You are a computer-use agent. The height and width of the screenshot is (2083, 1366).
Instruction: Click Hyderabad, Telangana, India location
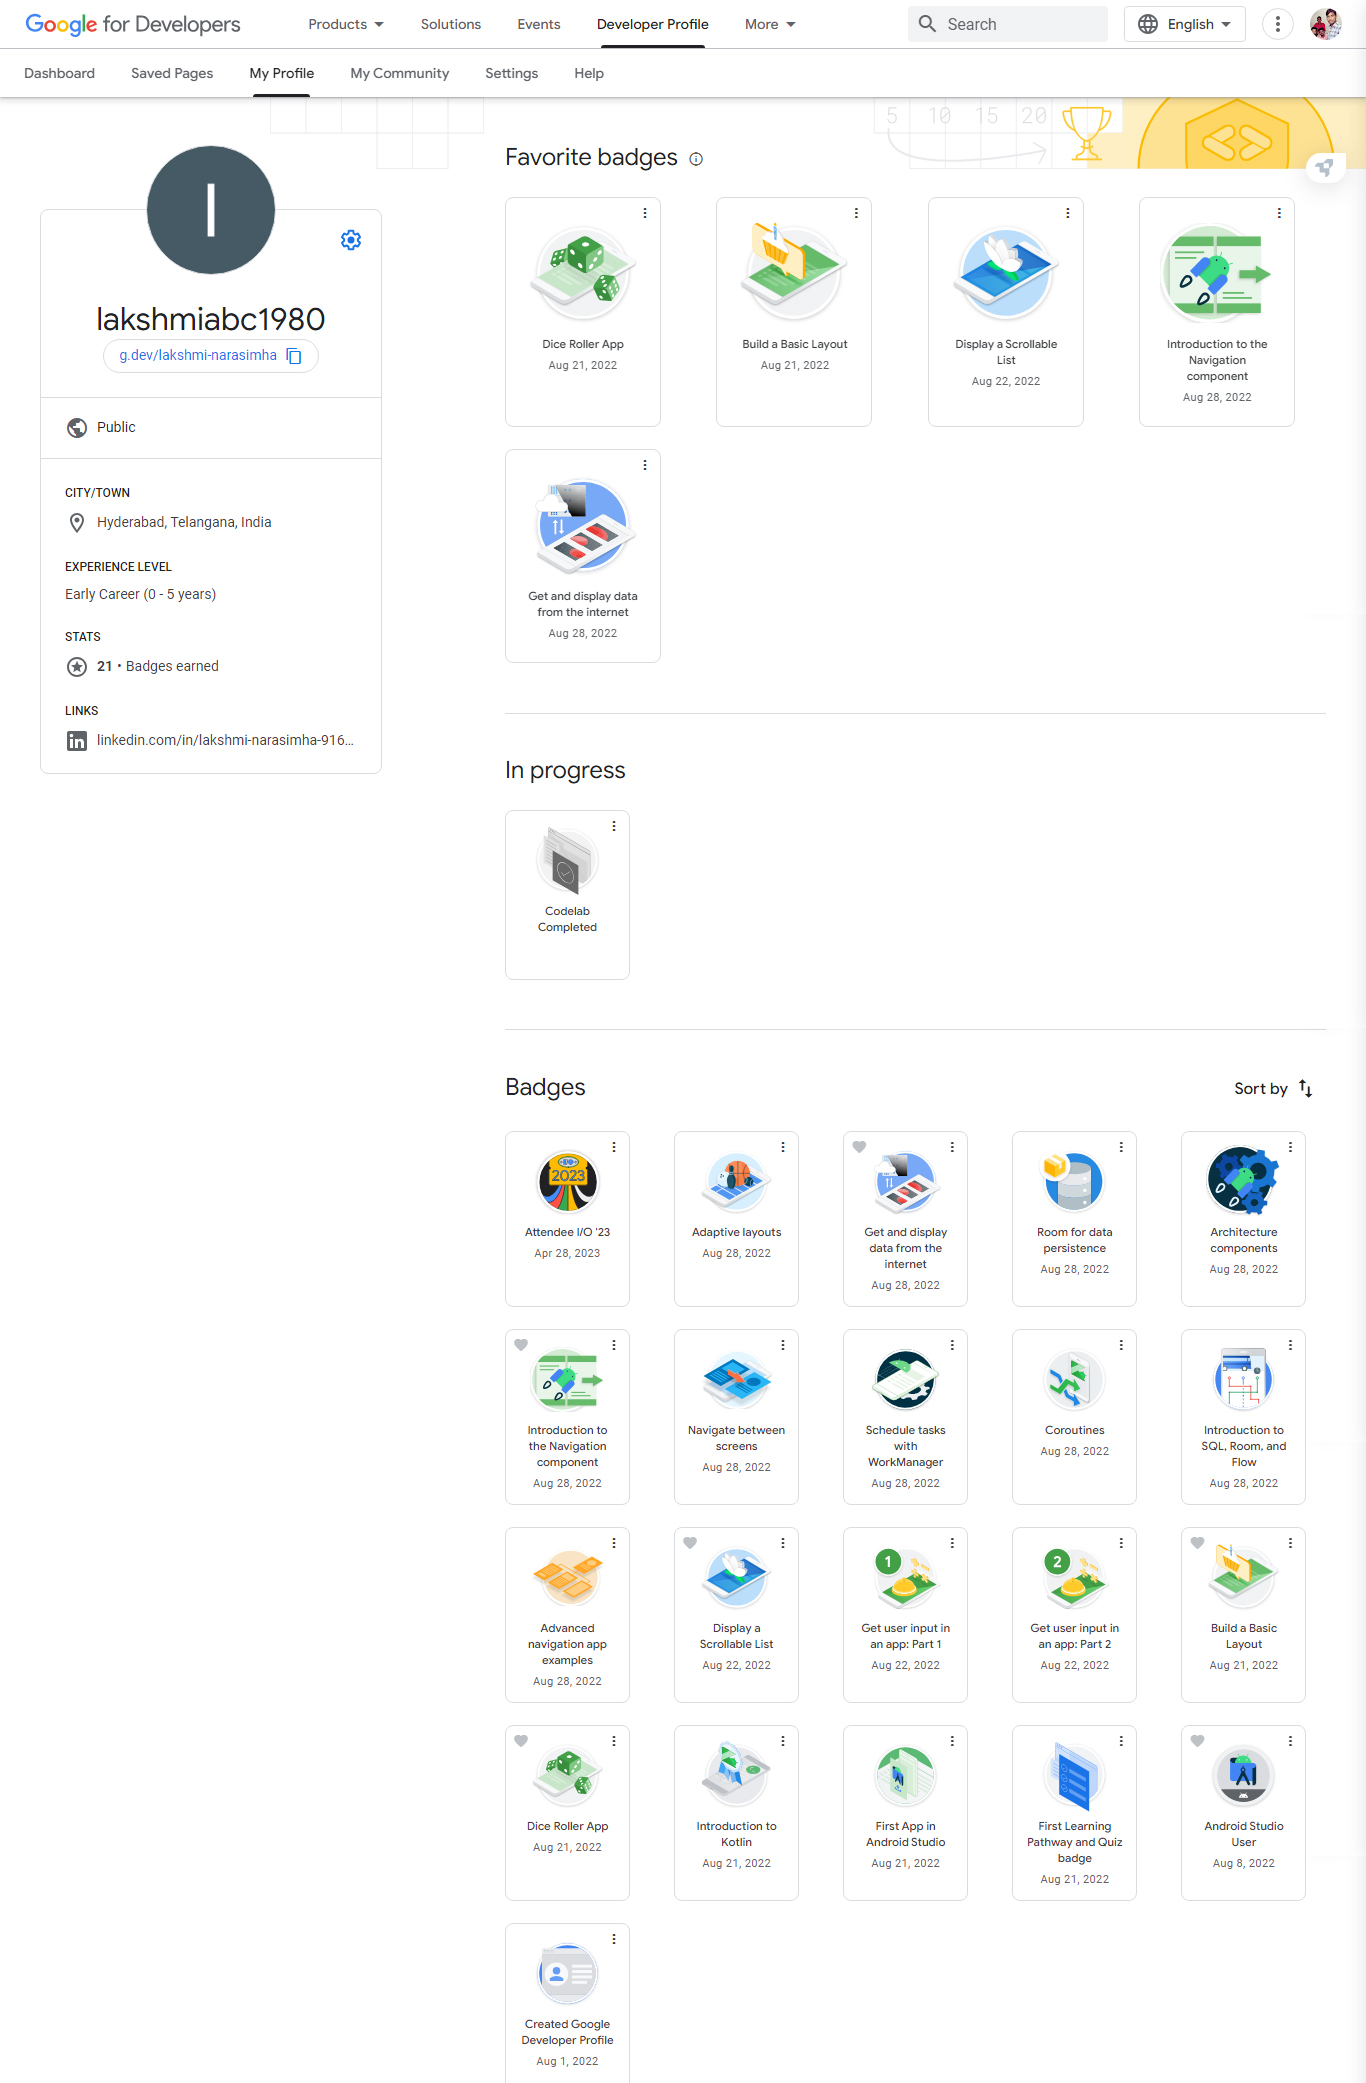[184, 523]
